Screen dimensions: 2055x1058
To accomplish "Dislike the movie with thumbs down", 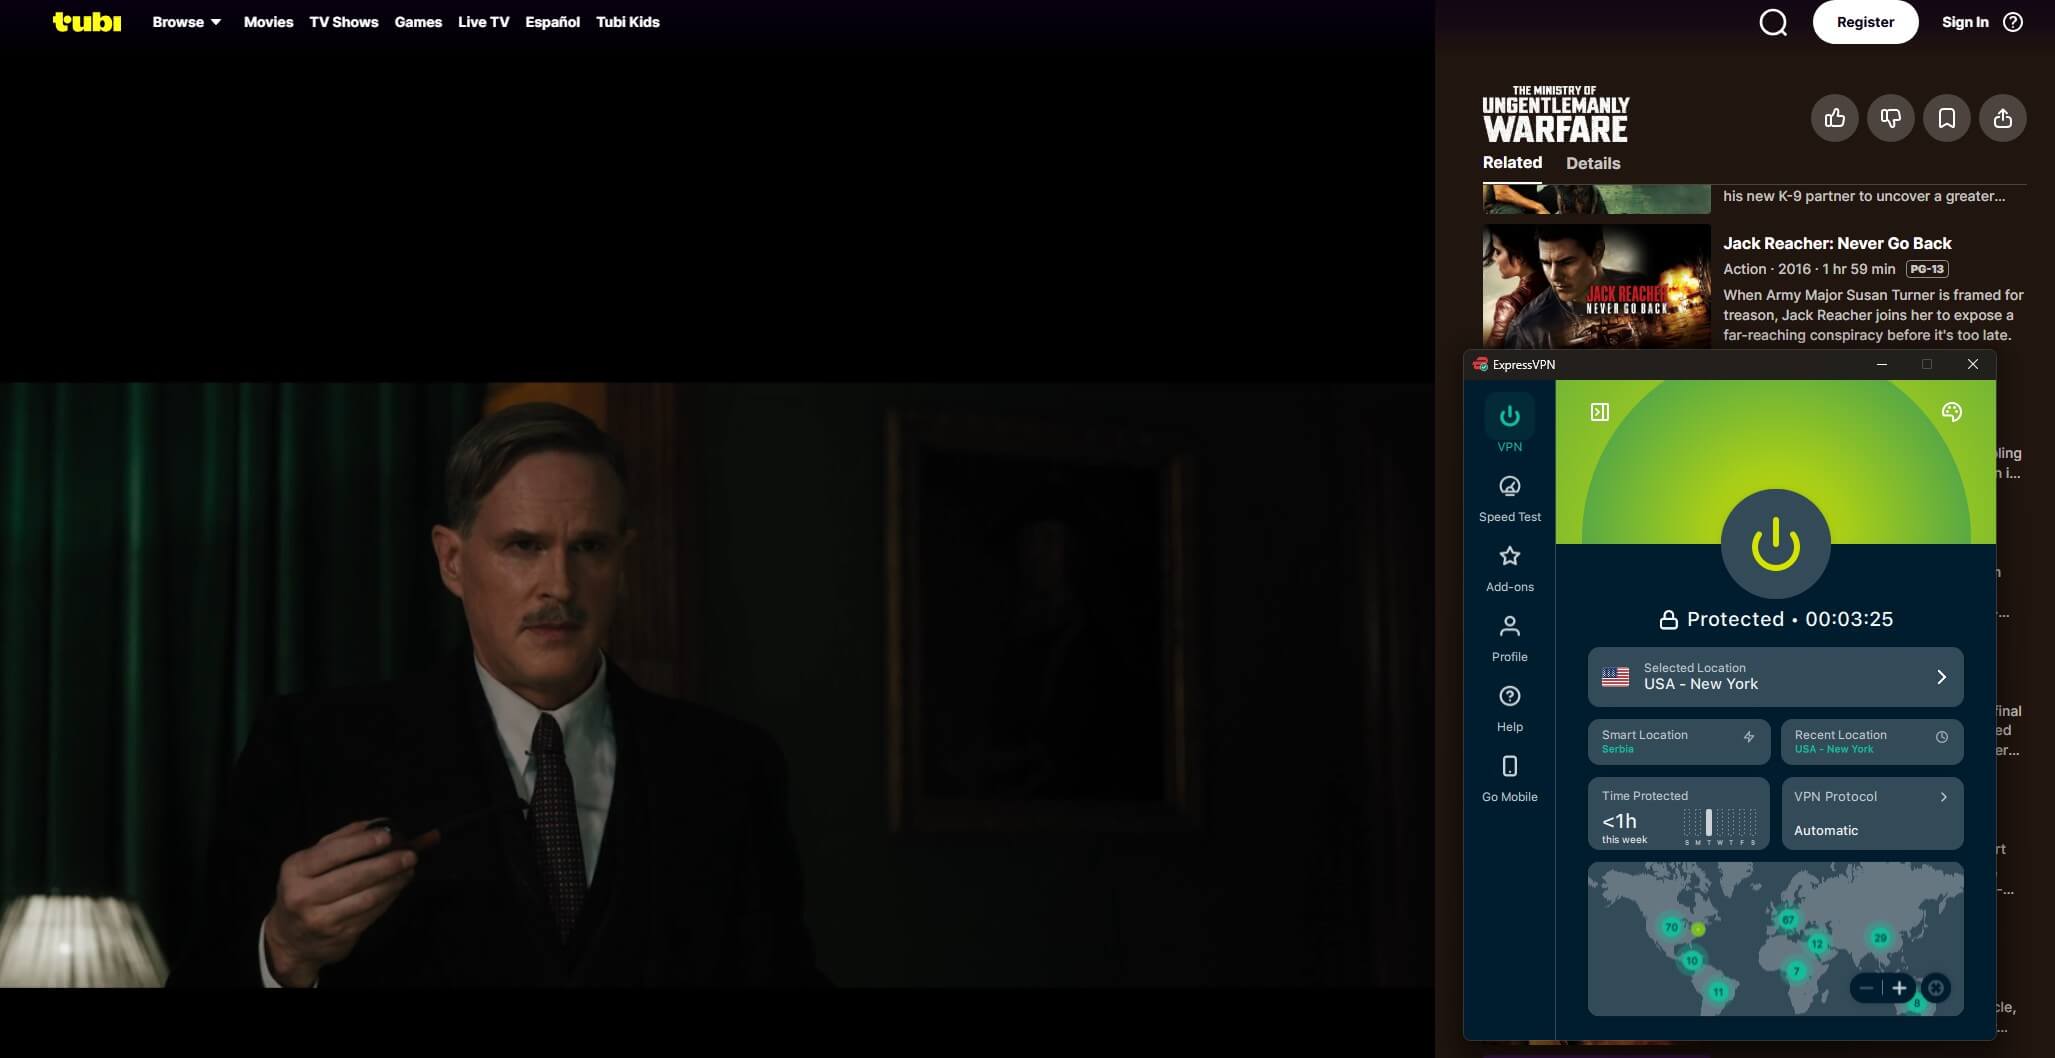I will 1891,118.
